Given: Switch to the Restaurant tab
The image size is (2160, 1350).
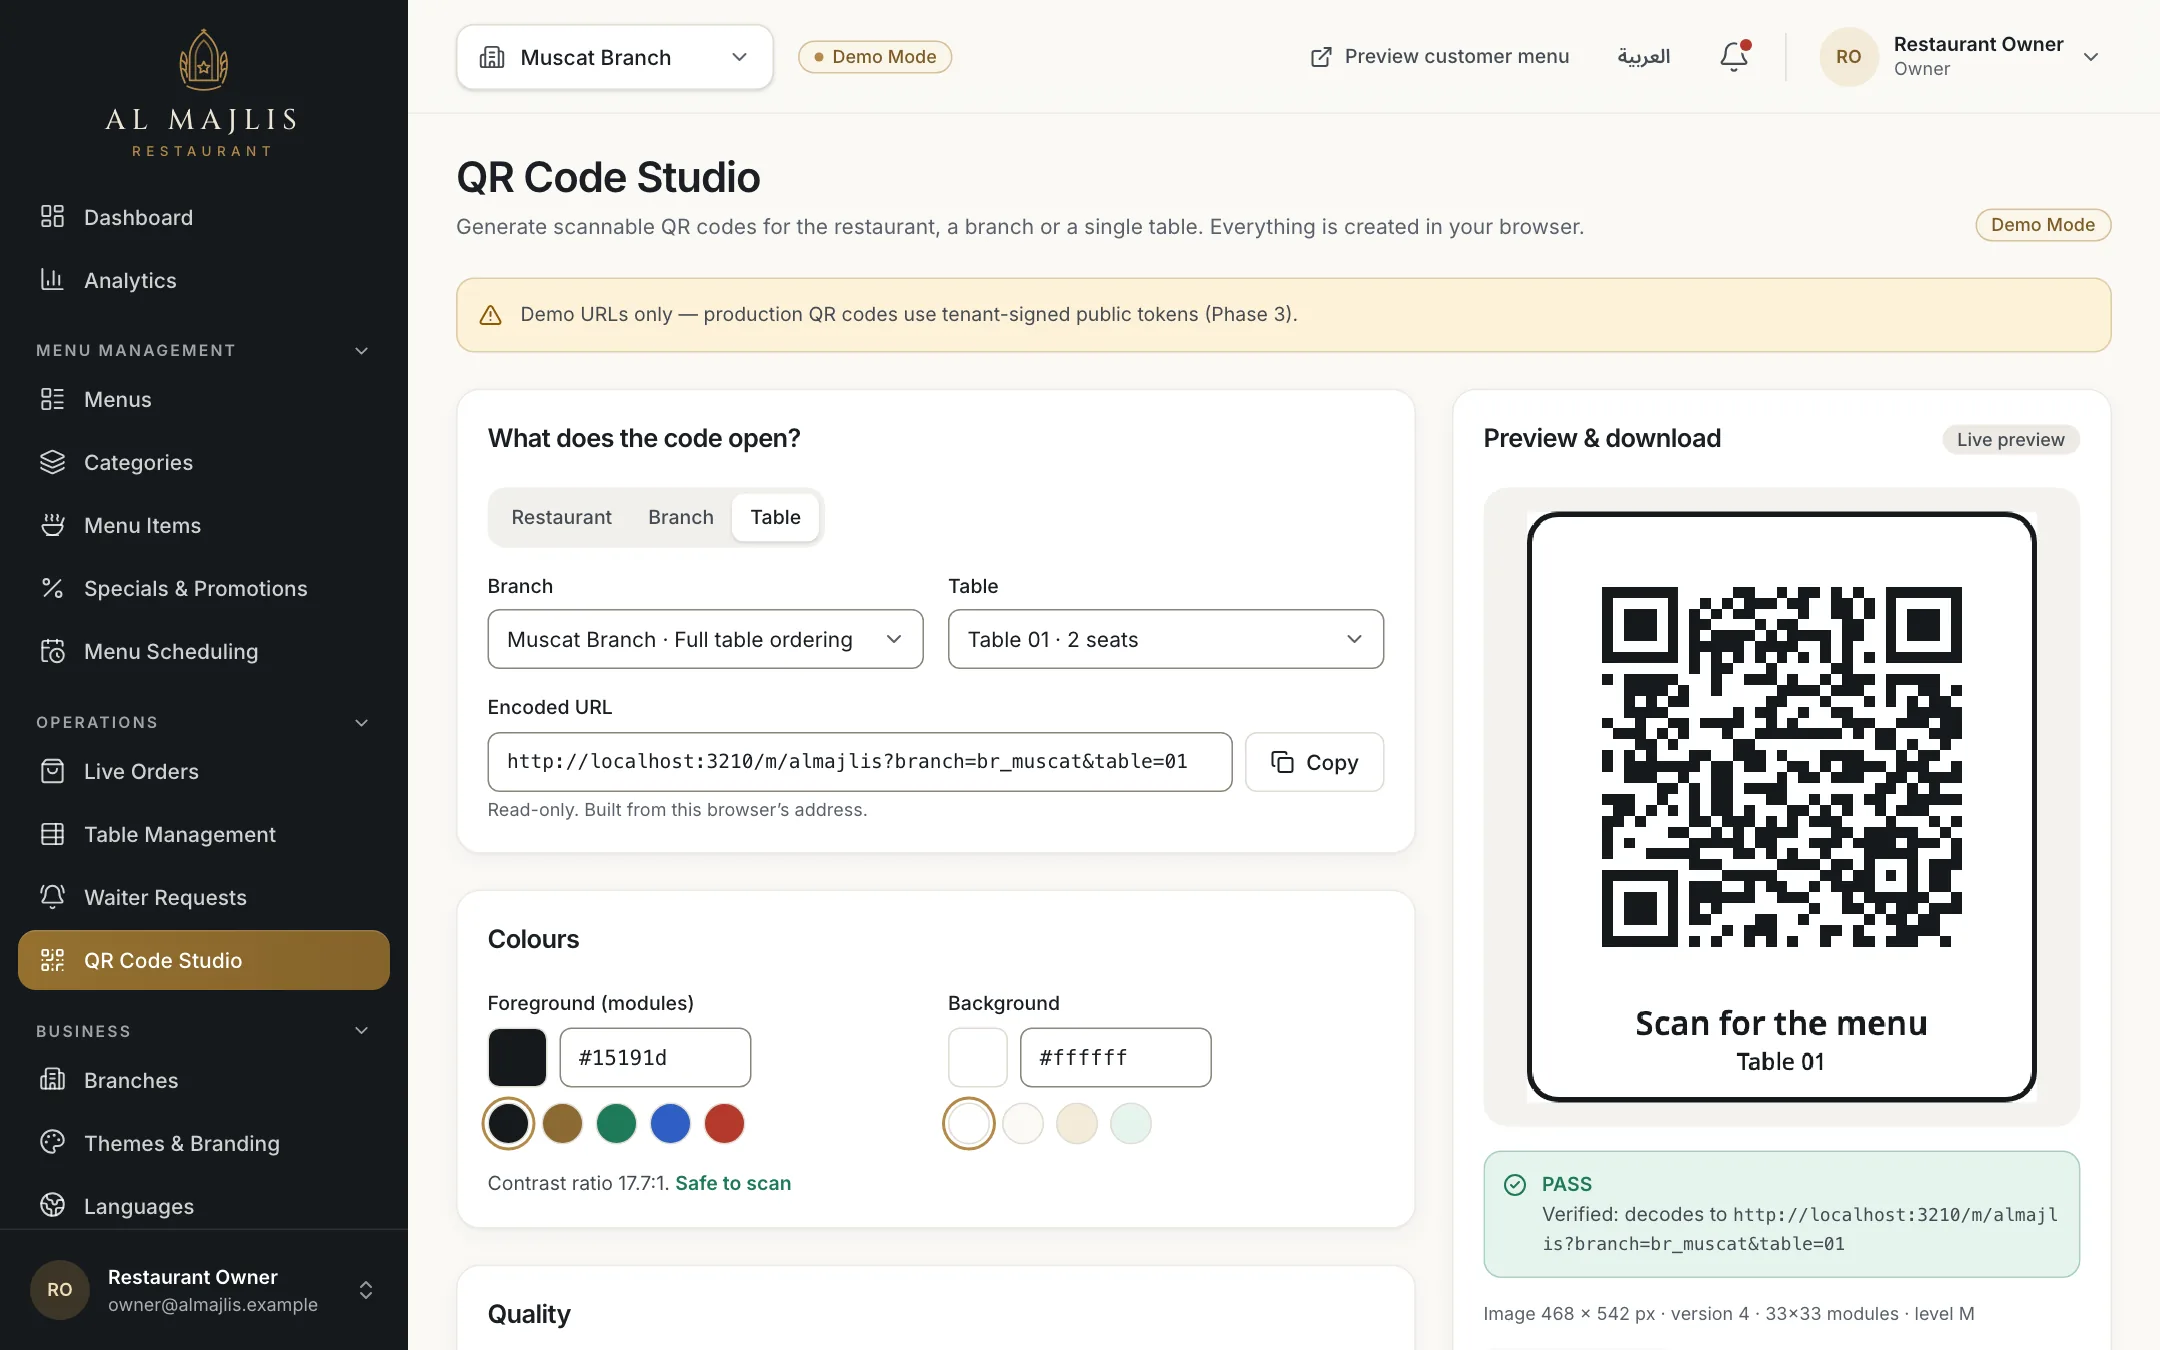Looking at the screenshot, I should [x=561, y=517].
